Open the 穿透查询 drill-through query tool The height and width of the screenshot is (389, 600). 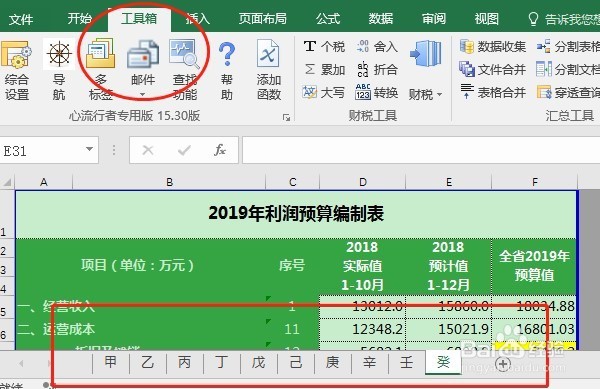coord(568,93)
